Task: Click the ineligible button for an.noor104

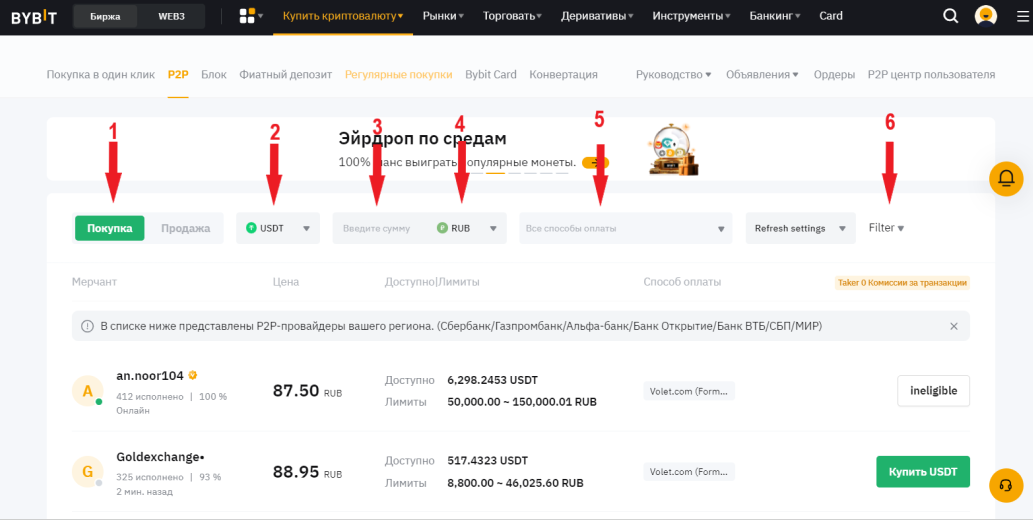Action: pos(934,391)
